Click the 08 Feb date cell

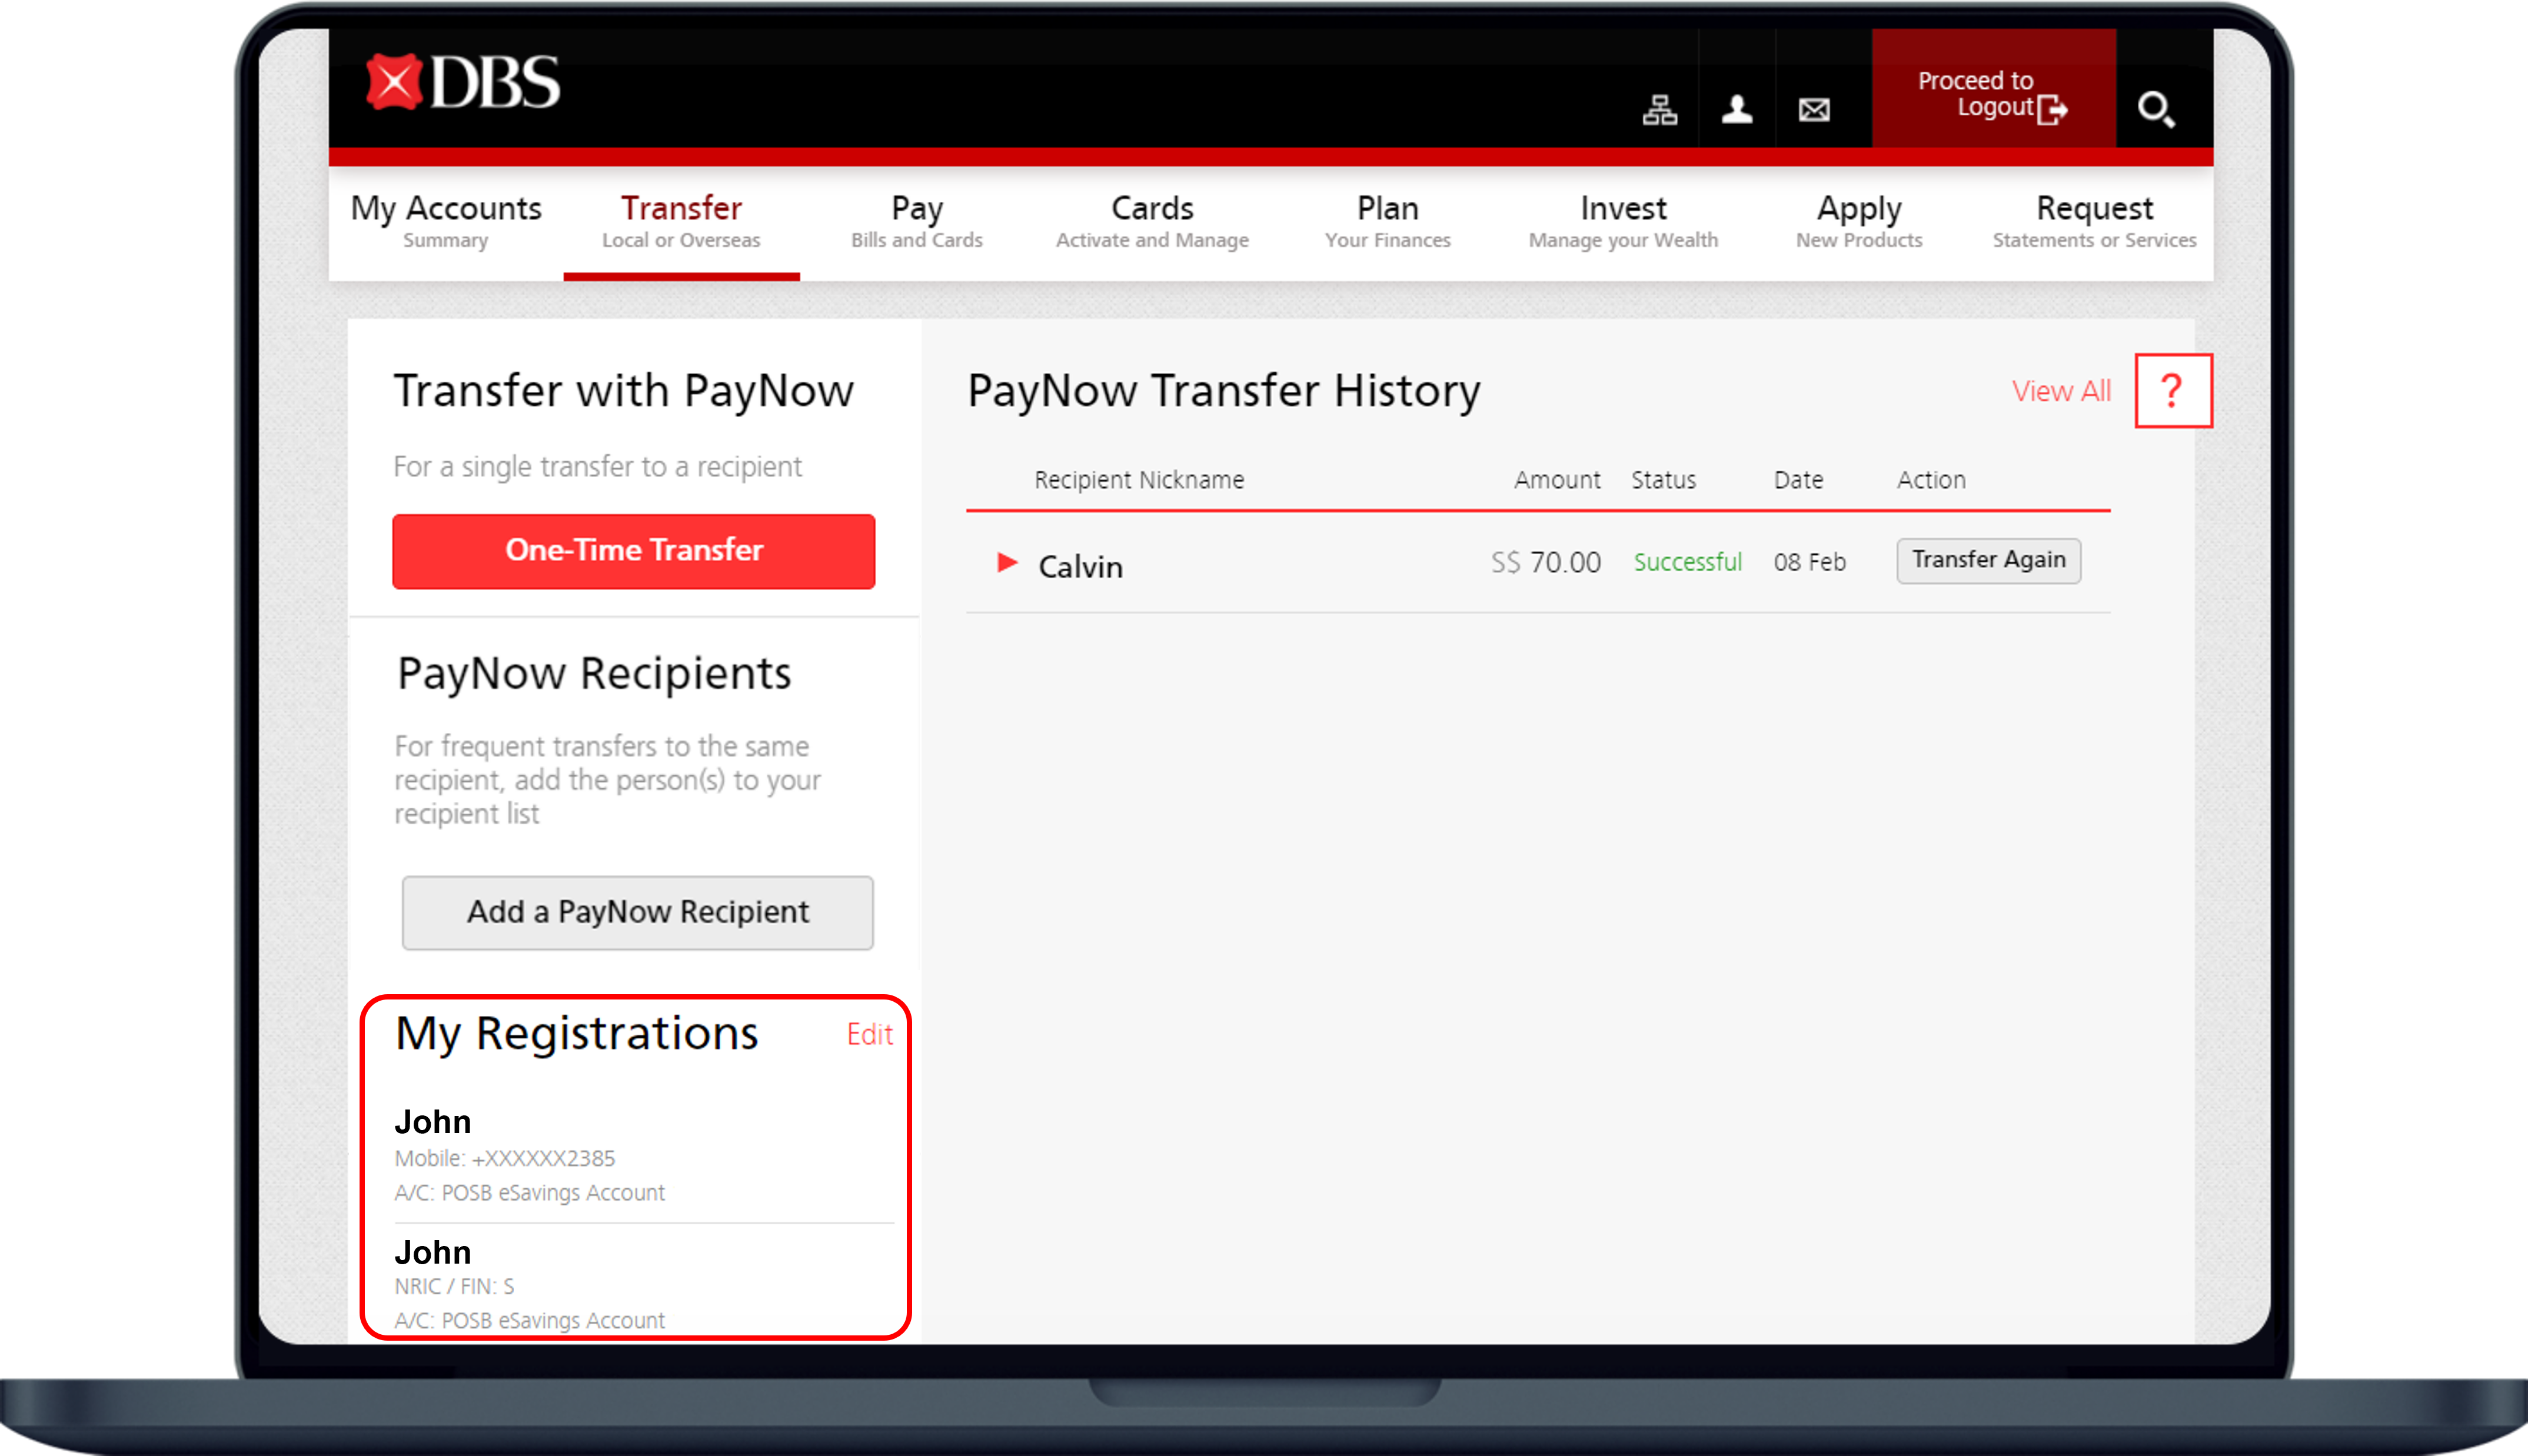(x=1809, y=563)
